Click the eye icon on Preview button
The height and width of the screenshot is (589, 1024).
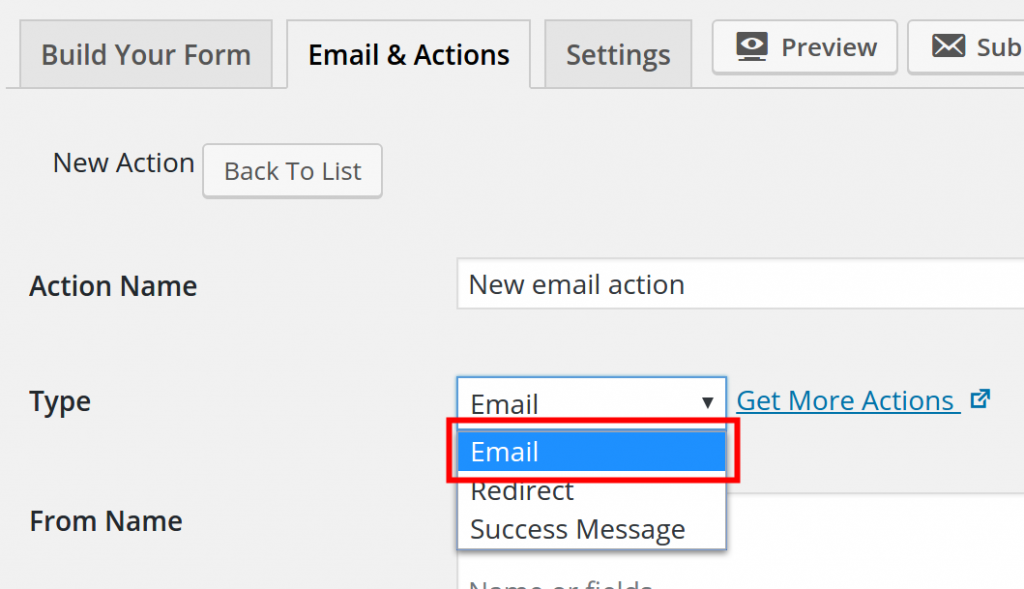752,46
